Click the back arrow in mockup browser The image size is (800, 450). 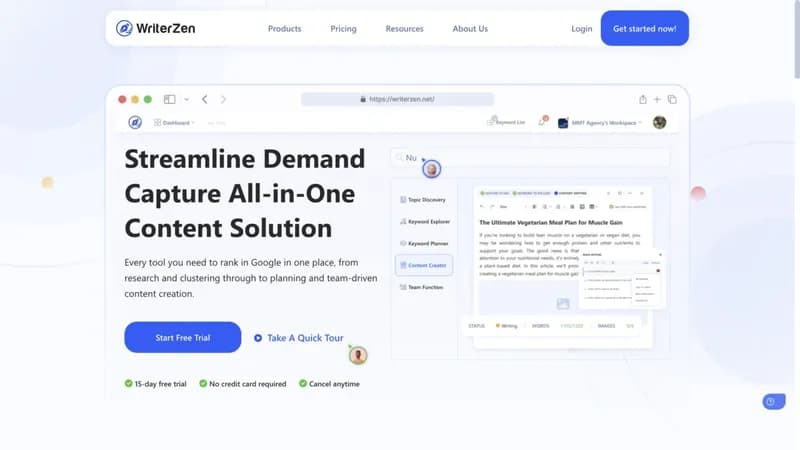(x=205, y=99)
